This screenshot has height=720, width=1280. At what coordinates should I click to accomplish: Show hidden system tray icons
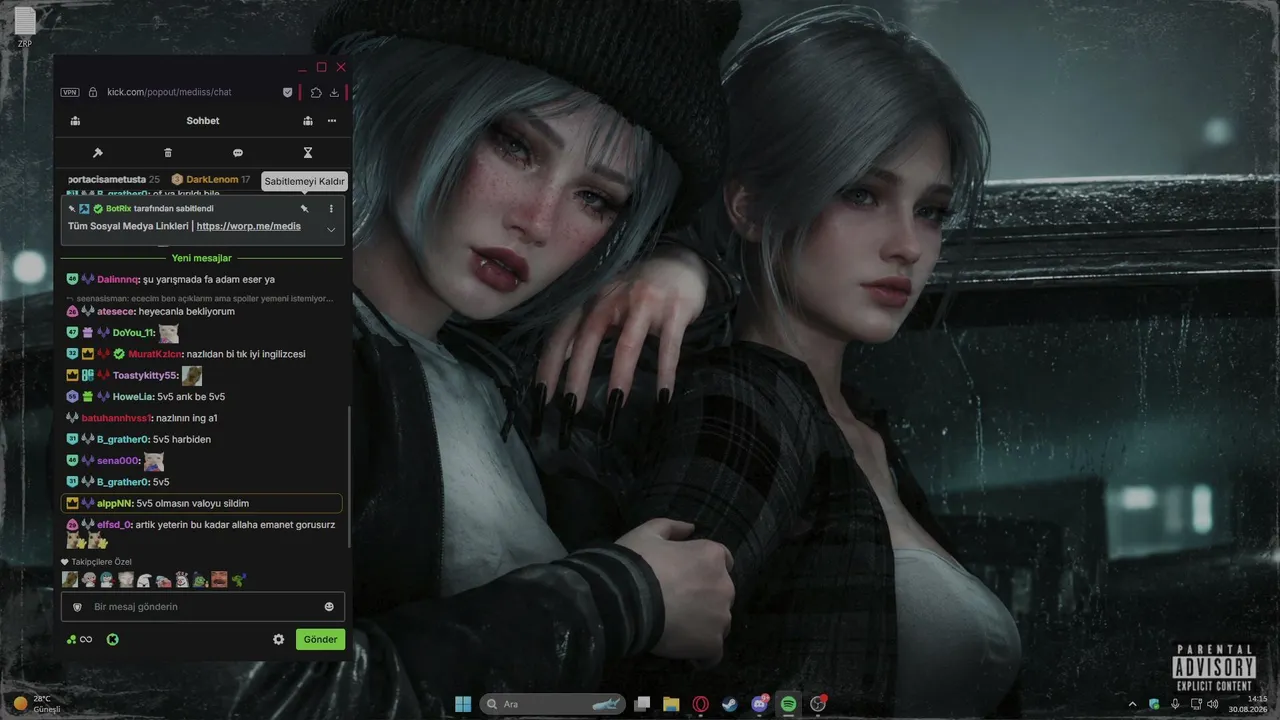[1132, 704]
